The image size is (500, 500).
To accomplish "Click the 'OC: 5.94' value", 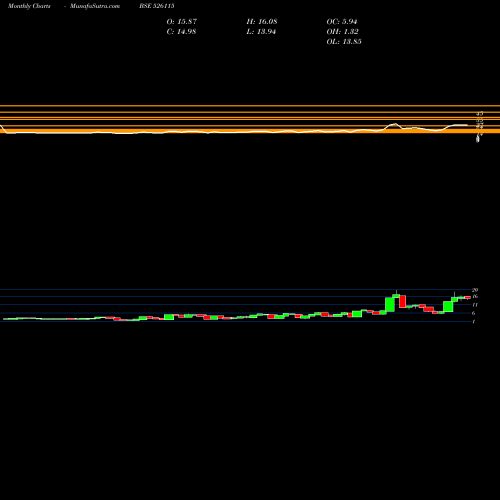I will point(342,22).
